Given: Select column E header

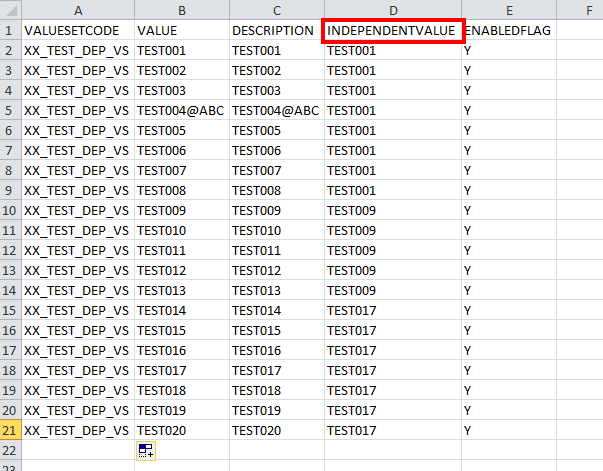Looking at the screenshot, I should [x=509, y=10].
